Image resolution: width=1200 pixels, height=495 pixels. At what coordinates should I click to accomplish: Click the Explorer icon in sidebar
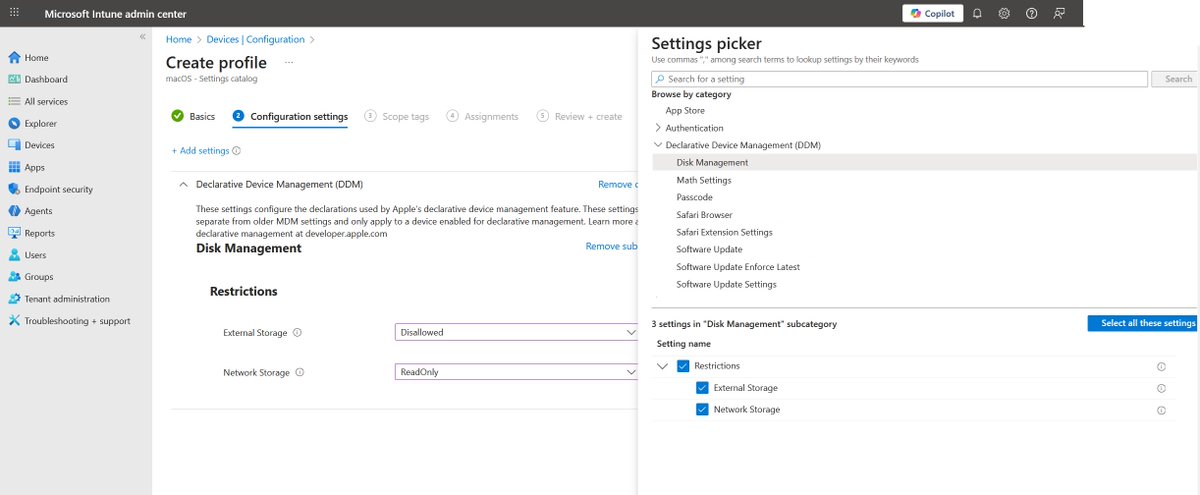15,123
